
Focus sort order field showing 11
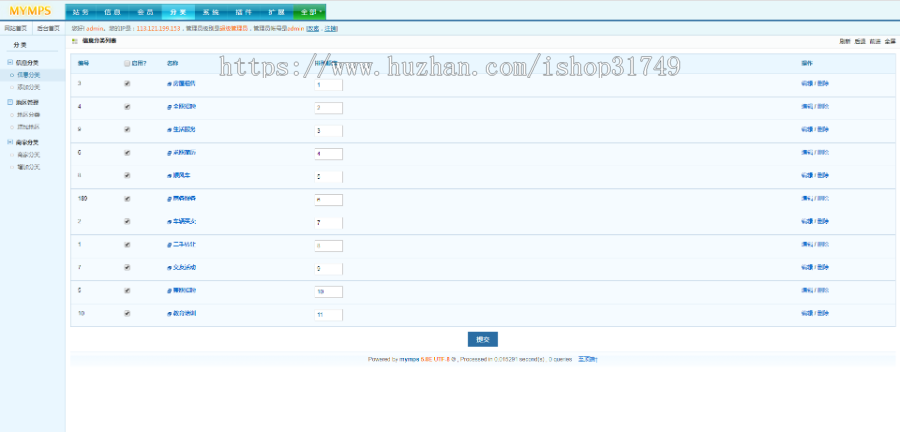tap(328, 315)
